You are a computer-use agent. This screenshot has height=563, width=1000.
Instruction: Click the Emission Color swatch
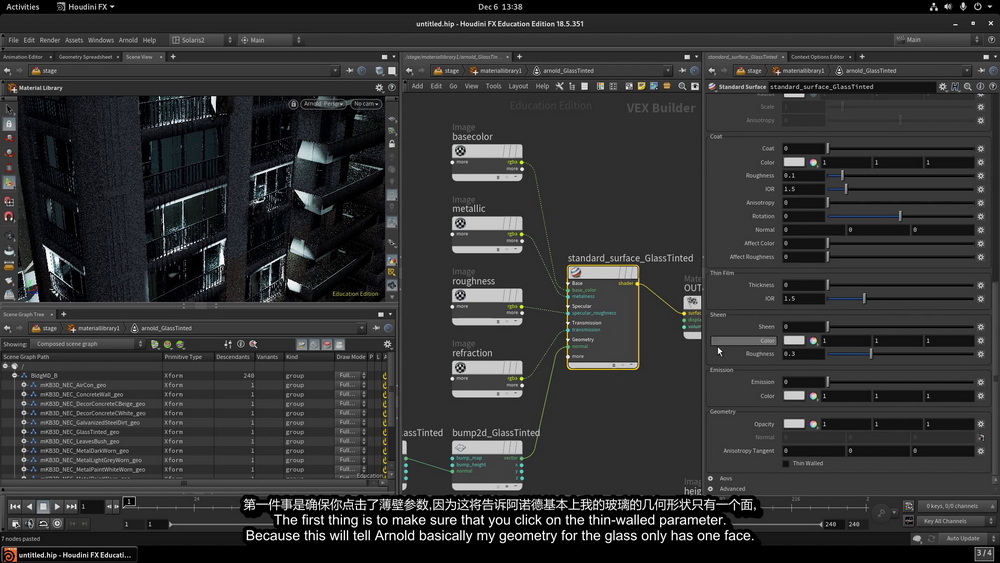(x=794, y=396)
